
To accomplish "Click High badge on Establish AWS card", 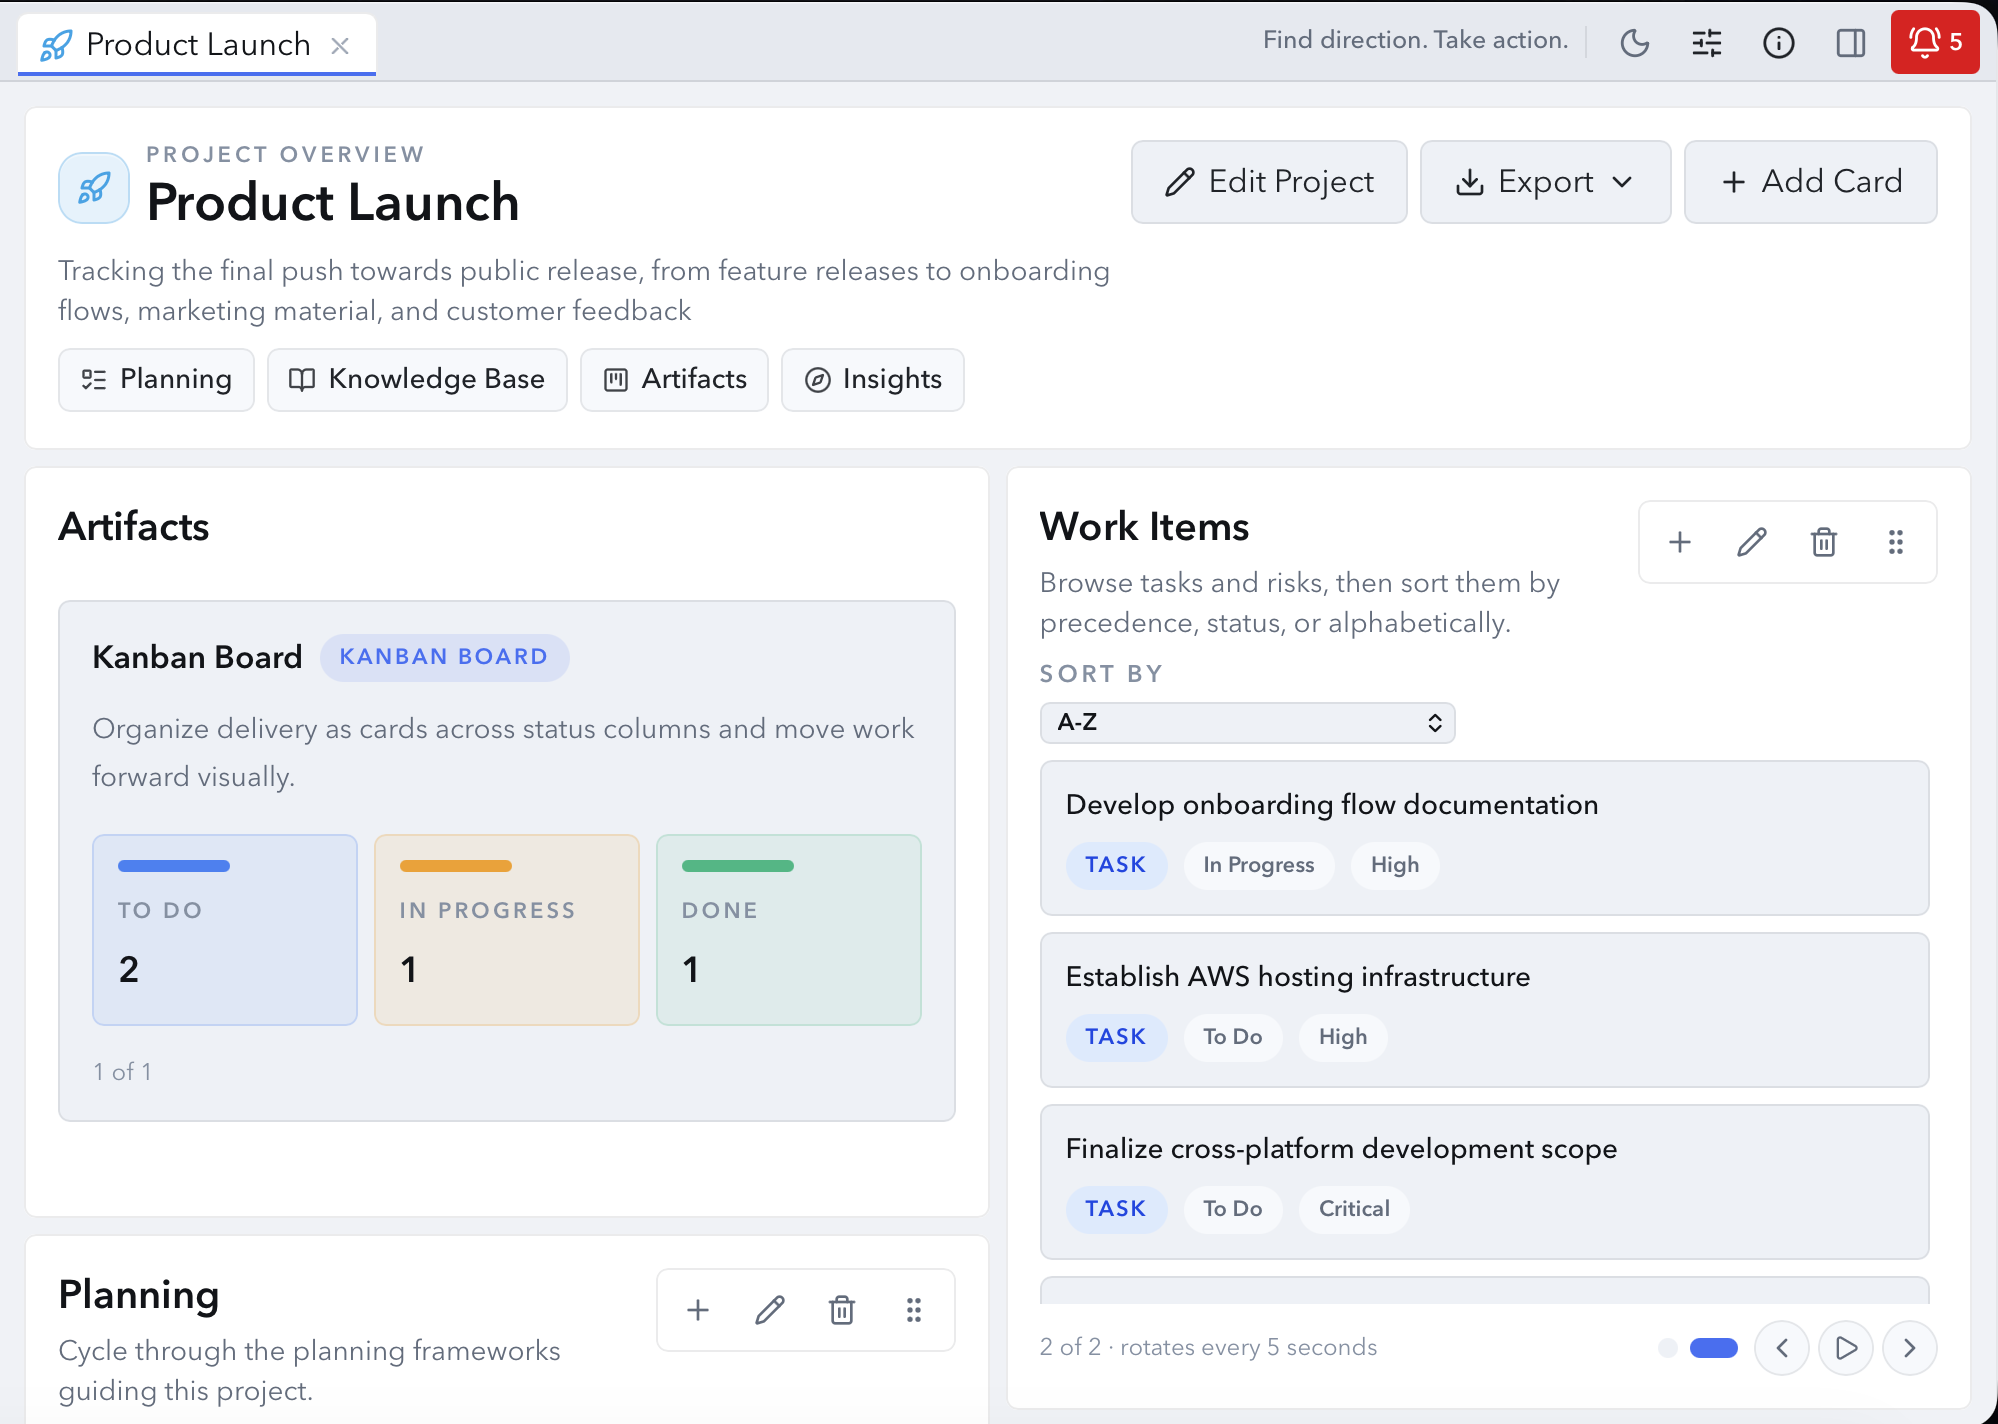I will pos(1343,1037).
